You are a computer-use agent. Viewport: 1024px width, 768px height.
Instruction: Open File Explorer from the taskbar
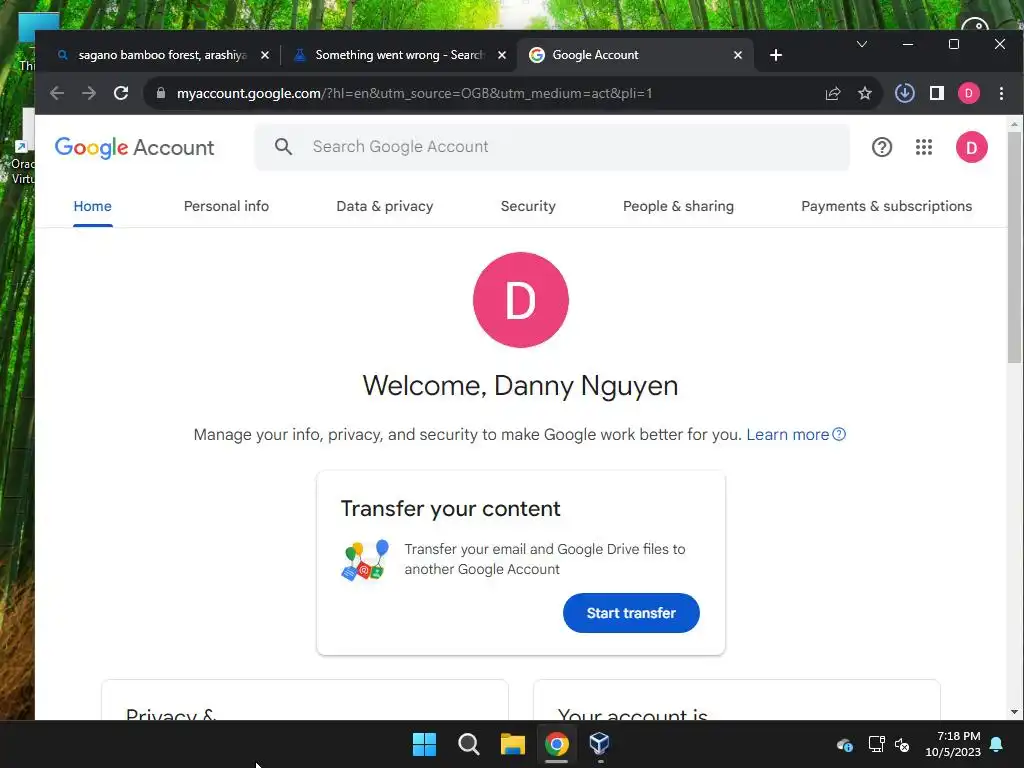point(513,744)
